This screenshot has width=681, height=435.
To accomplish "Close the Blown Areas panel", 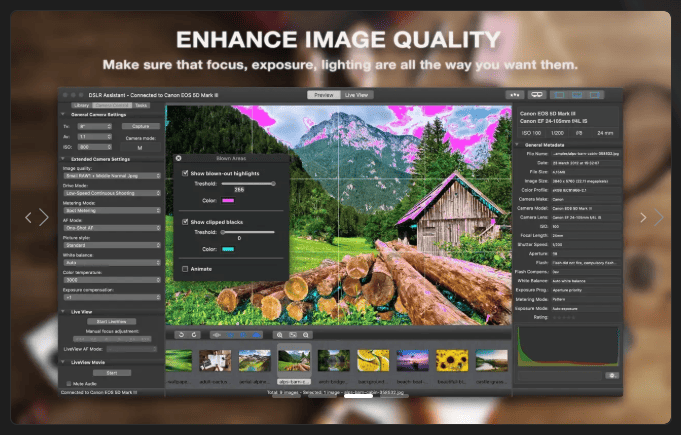I will click(x=179, y=158).
